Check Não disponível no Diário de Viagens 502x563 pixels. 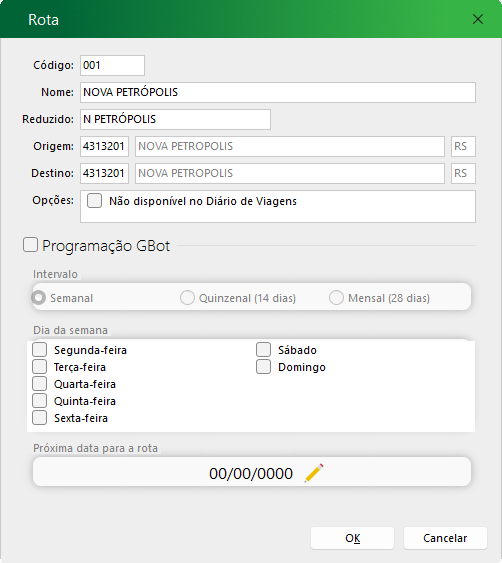tap(94, 201)
